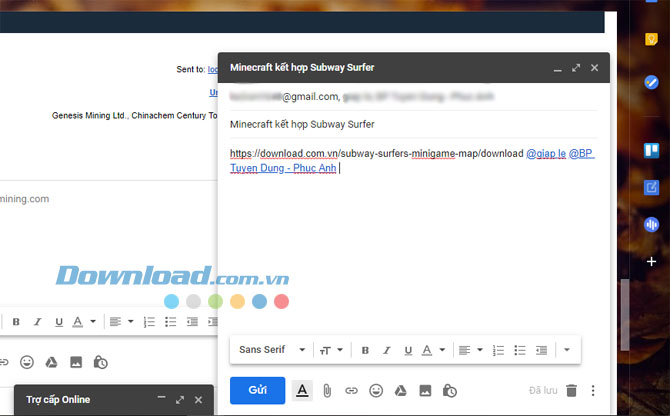Get add-ons with the plus icon
The width and height of the screenshot is (670, 416).
pos(651,261)
